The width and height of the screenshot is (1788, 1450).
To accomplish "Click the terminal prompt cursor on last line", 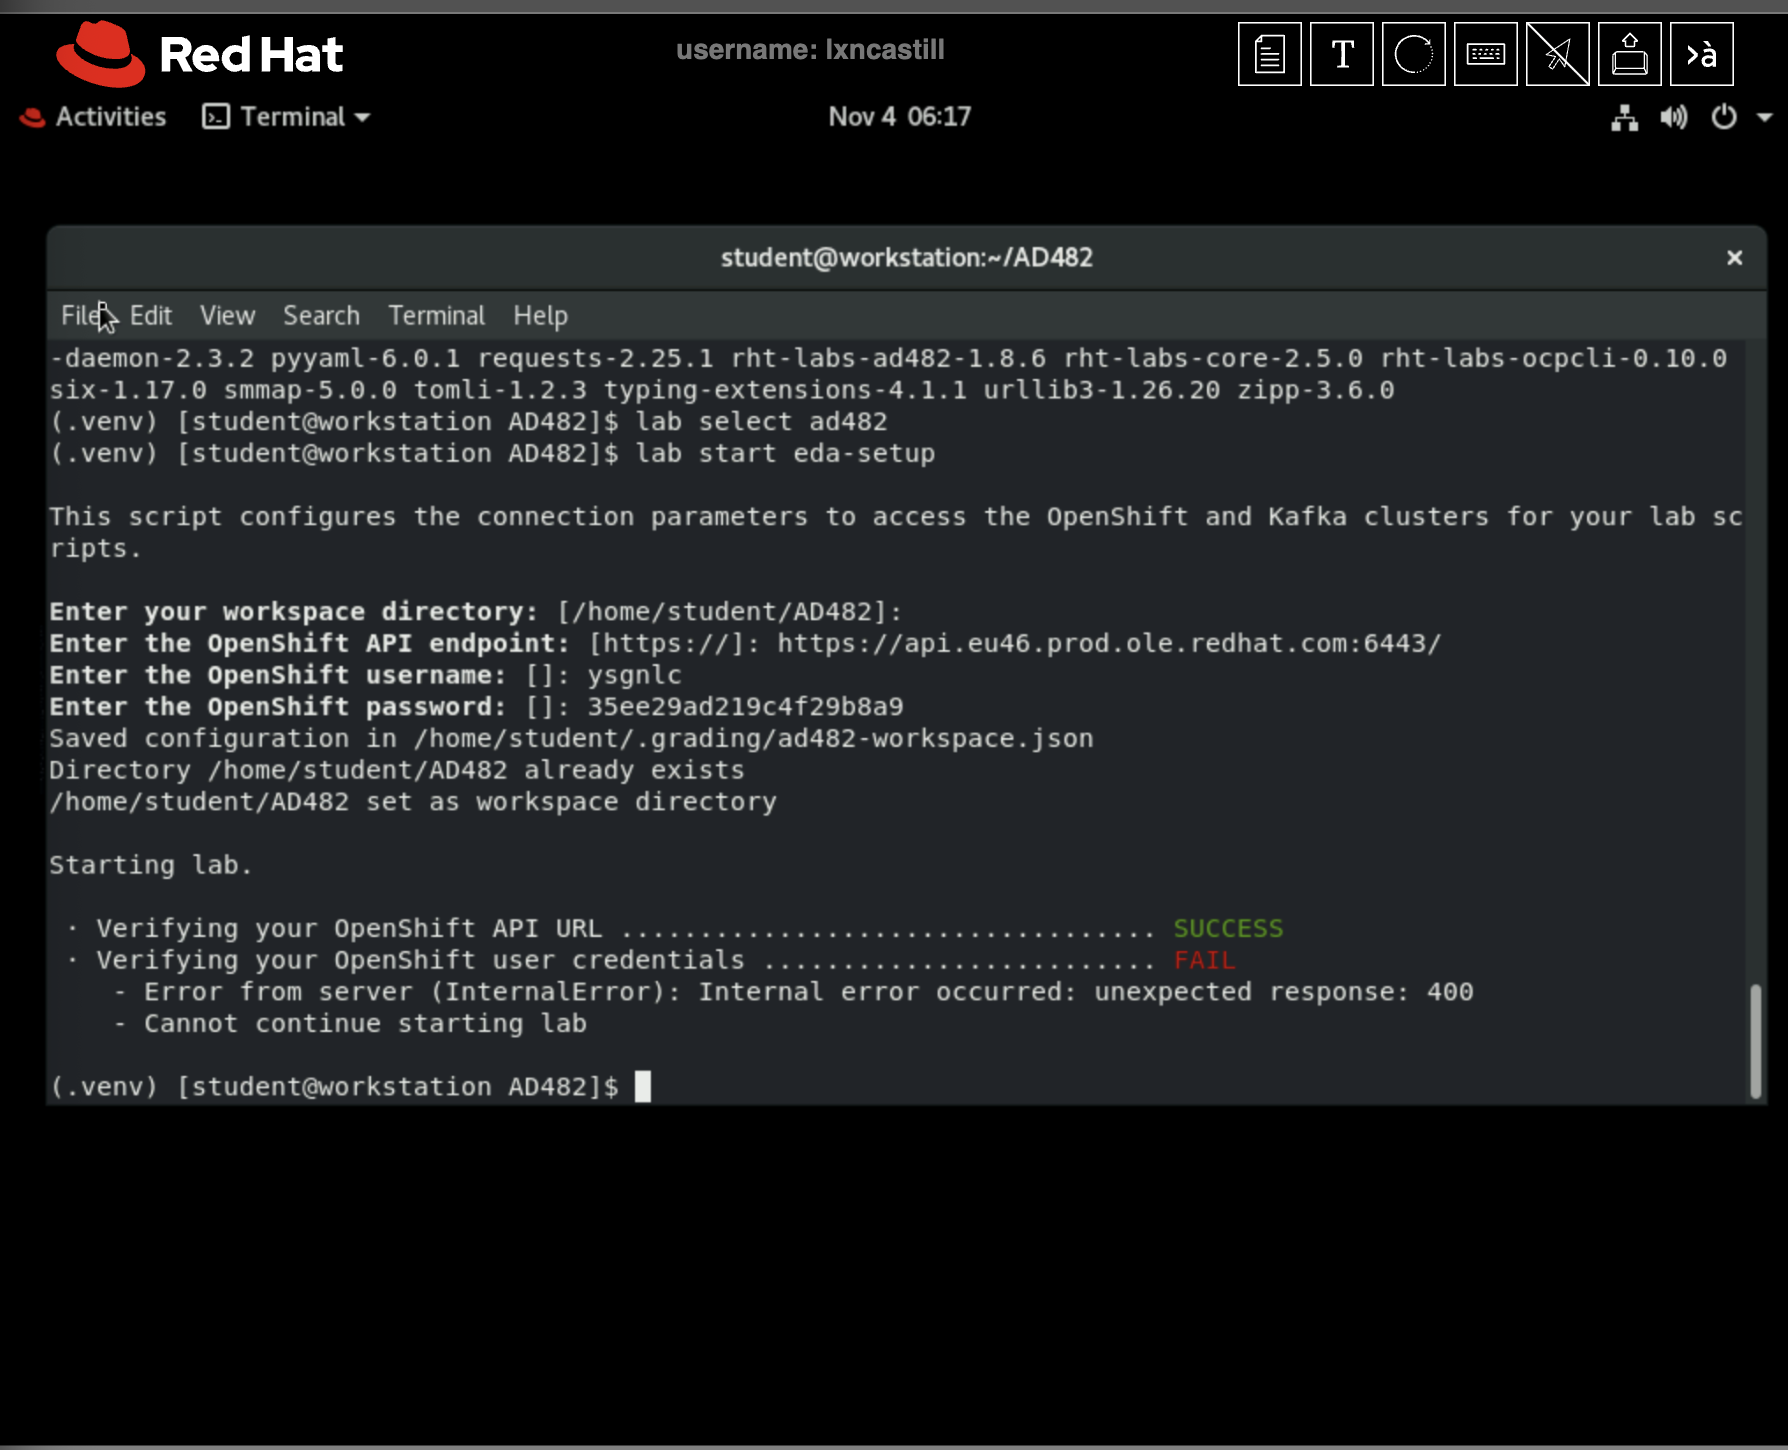I will (x=642, y=1086).
